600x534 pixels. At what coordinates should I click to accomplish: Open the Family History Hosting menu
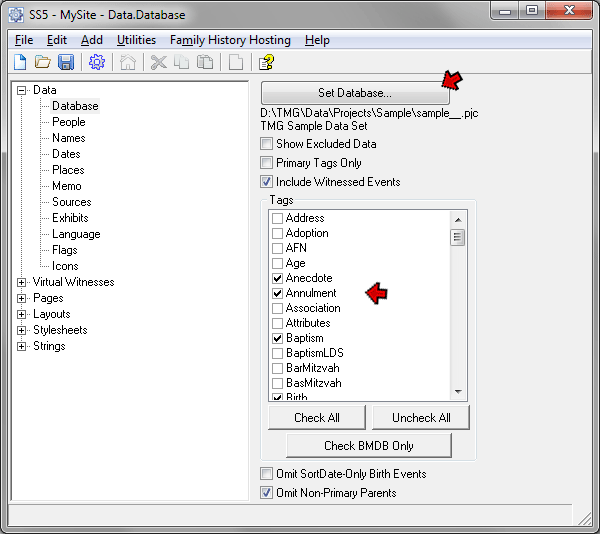coord(230,40)
